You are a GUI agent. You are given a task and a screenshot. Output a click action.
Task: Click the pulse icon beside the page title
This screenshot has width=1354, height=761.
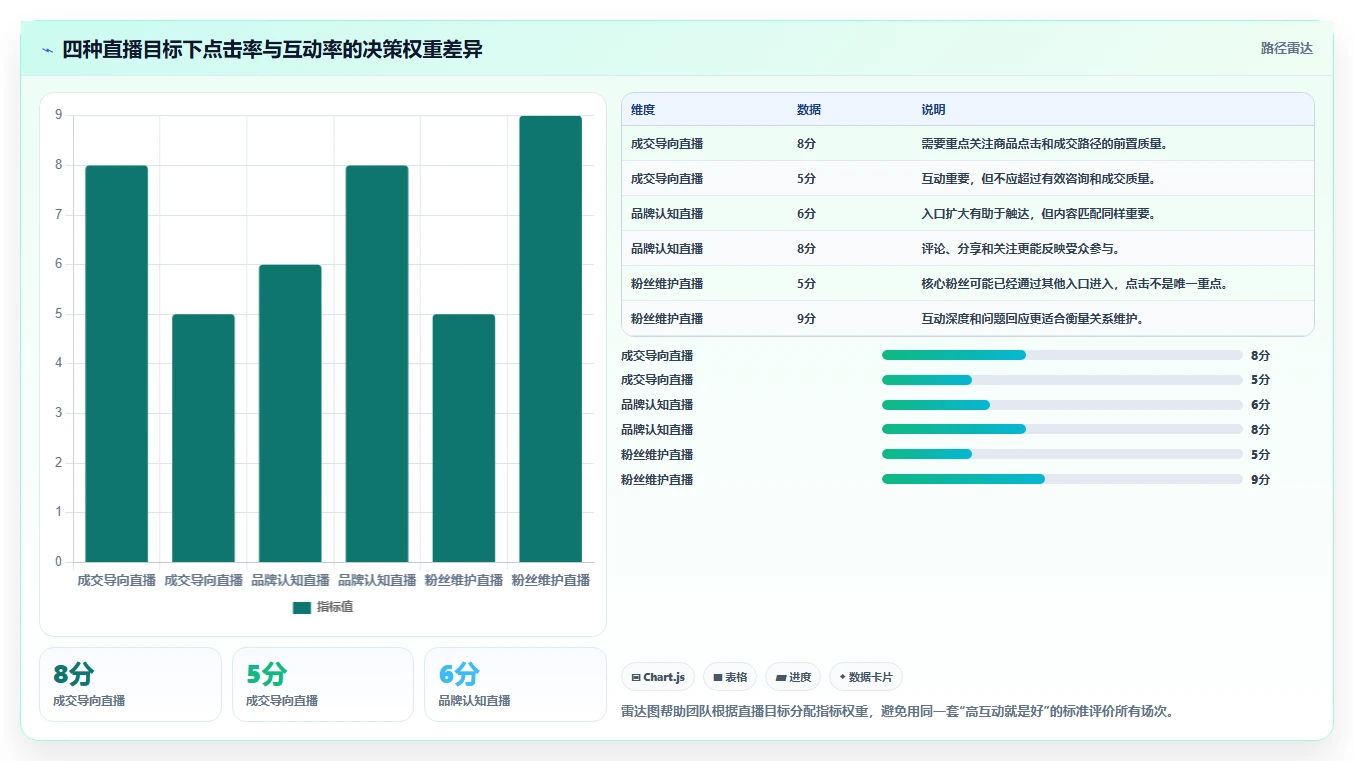tap(47, 49)
